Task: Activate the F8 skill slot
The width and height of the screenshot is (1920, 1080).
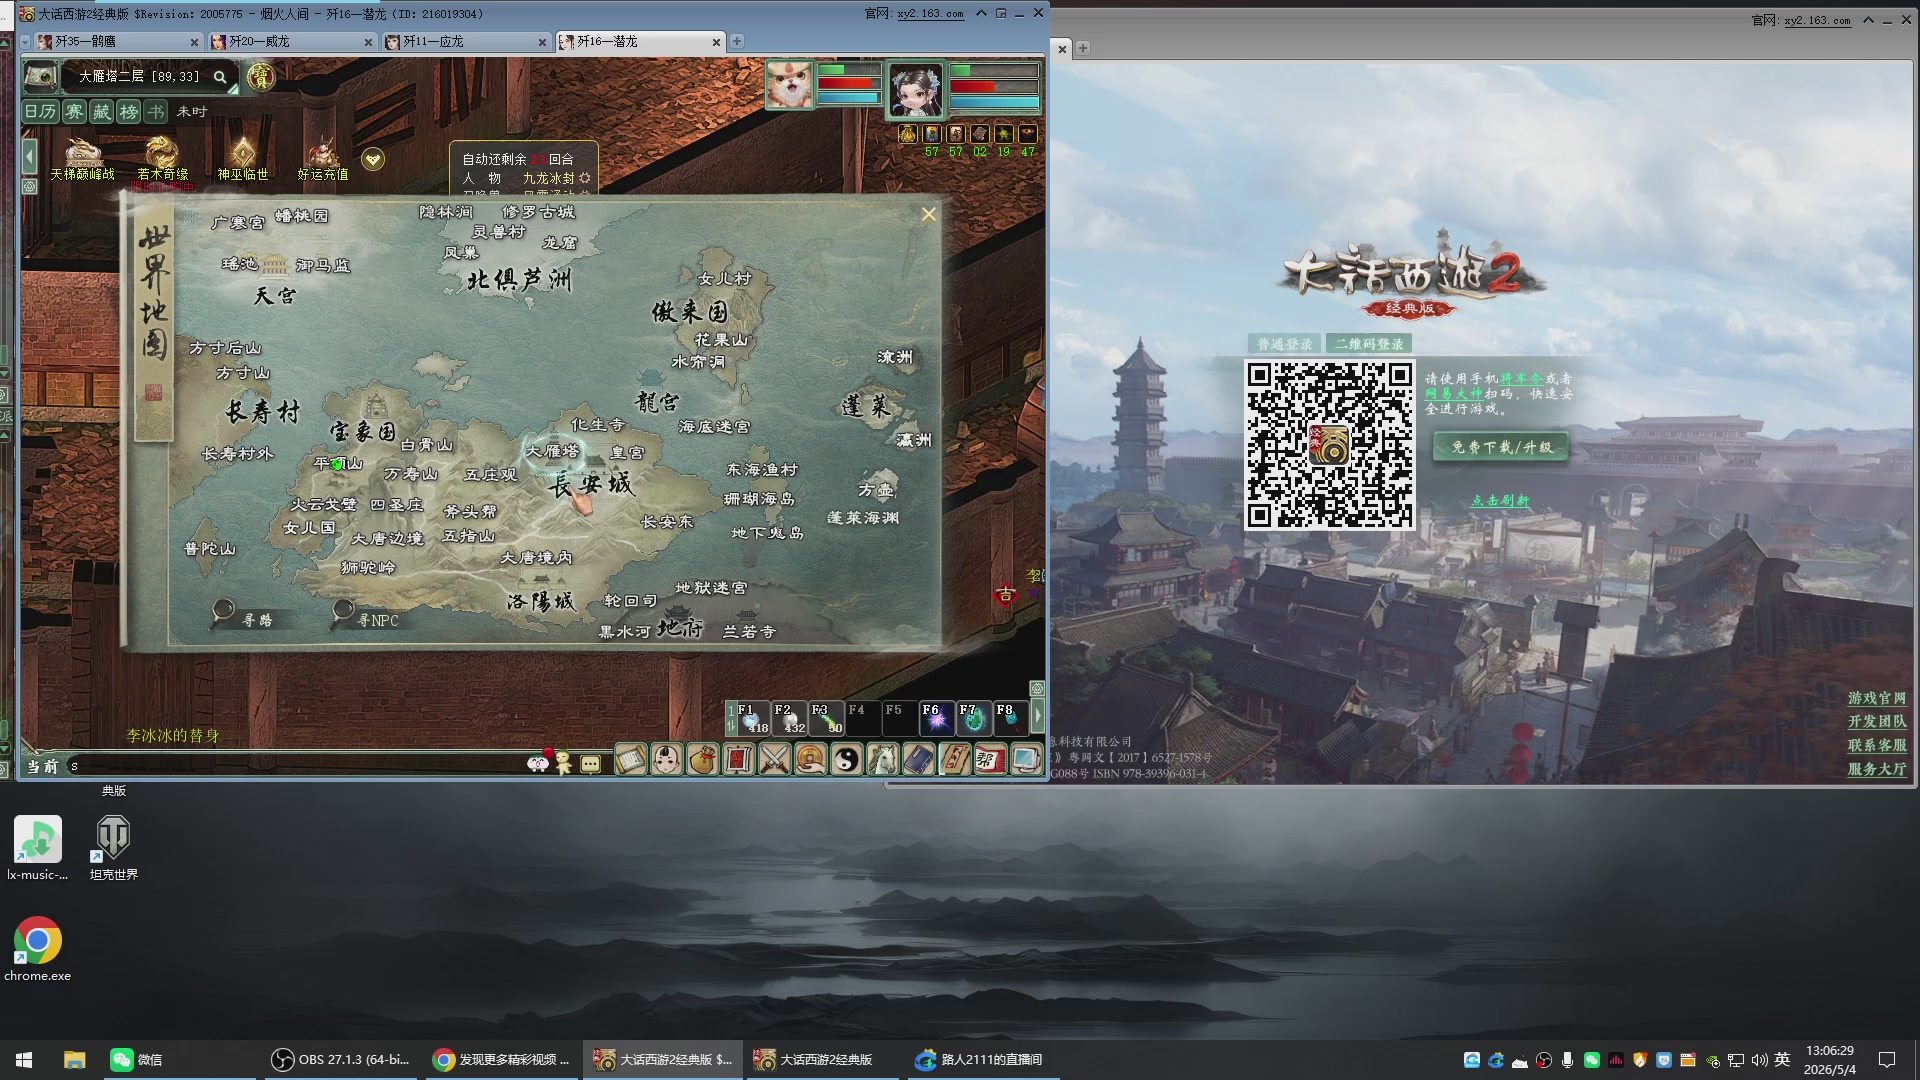Action: pyautogui.click(x=1010, y=718)
